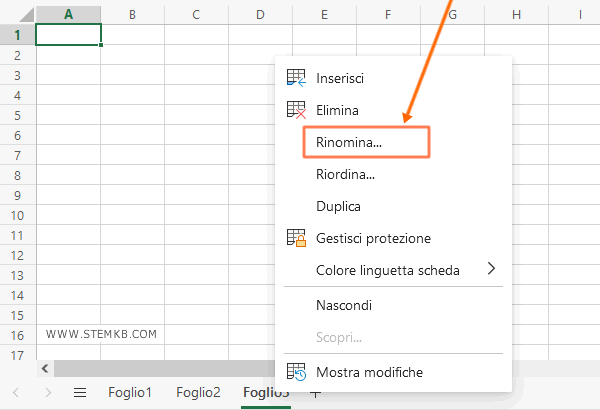Select column E header
Image resolution: width=600 pixels, height=410 pixels.
(x=324, y=15)
